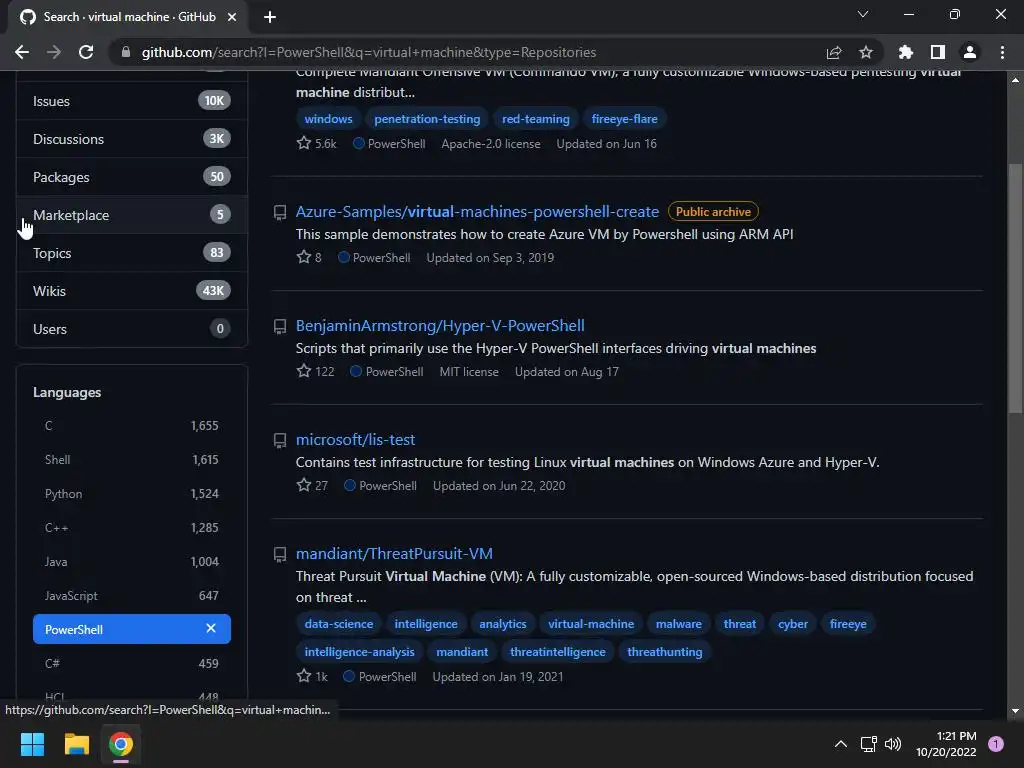Filter results by JavaScript language
This screenshot has height=768, width=1024.
coord(132,596)
